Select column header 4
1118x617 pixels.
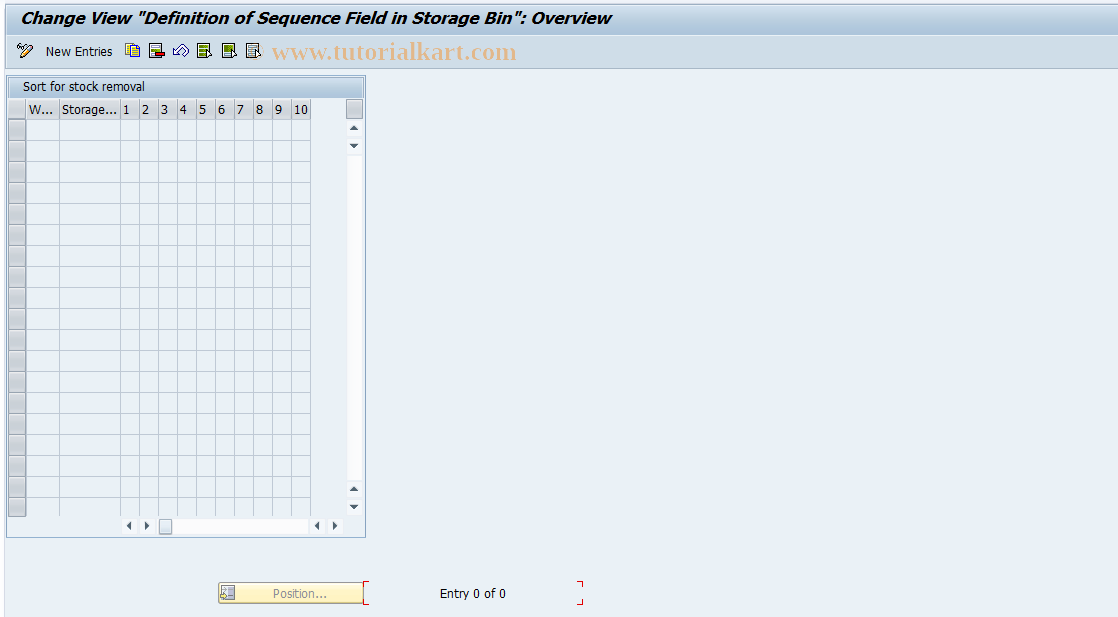187,109
